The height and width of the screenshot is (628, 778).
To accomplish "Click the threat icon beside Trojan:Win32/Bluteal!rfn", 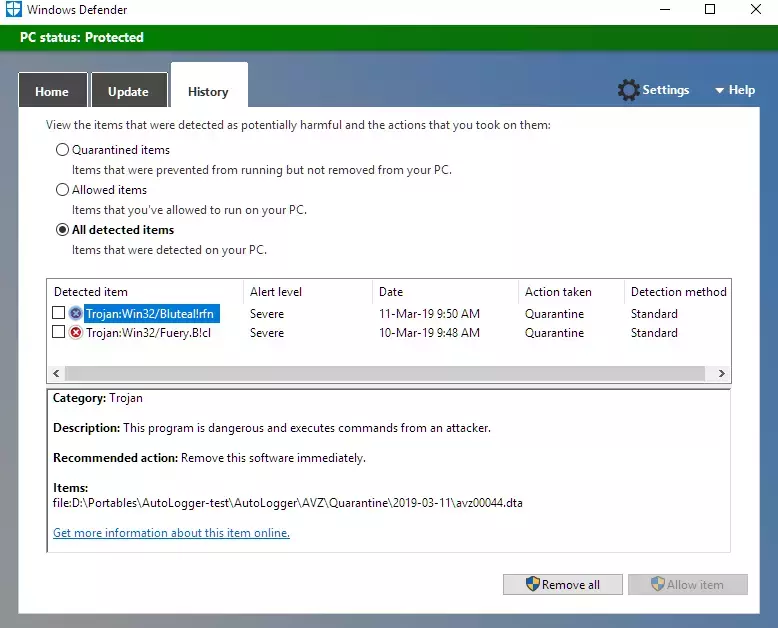I will tap(75, 314).
